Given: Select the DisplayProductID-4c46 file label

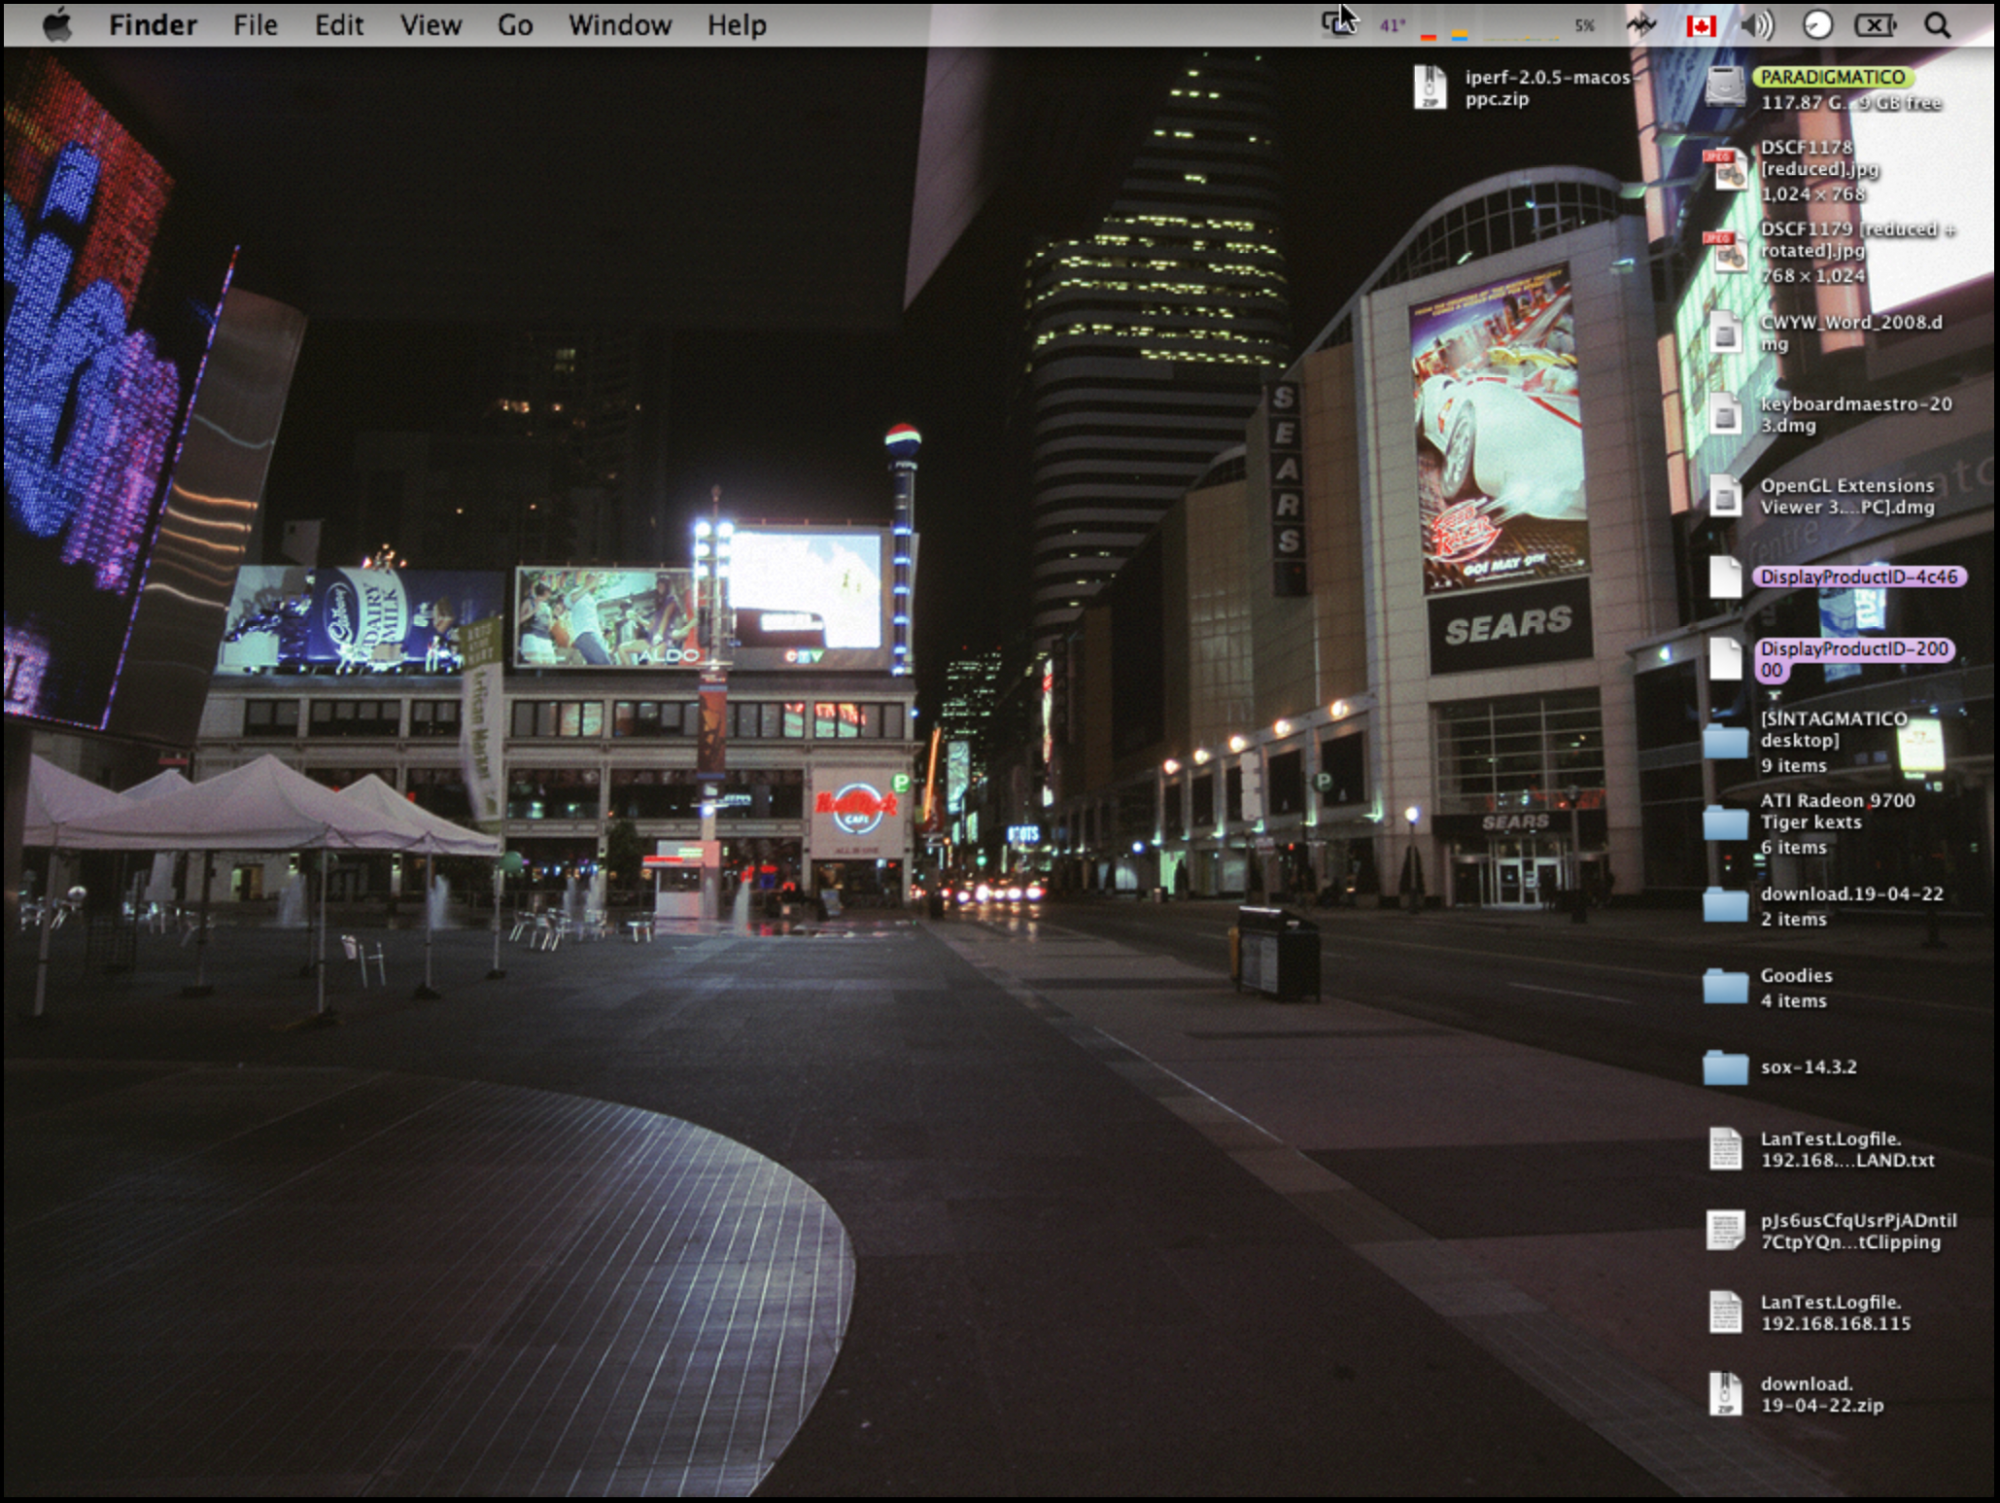Looking at the screenshot, I should (x=1858, y=577).
